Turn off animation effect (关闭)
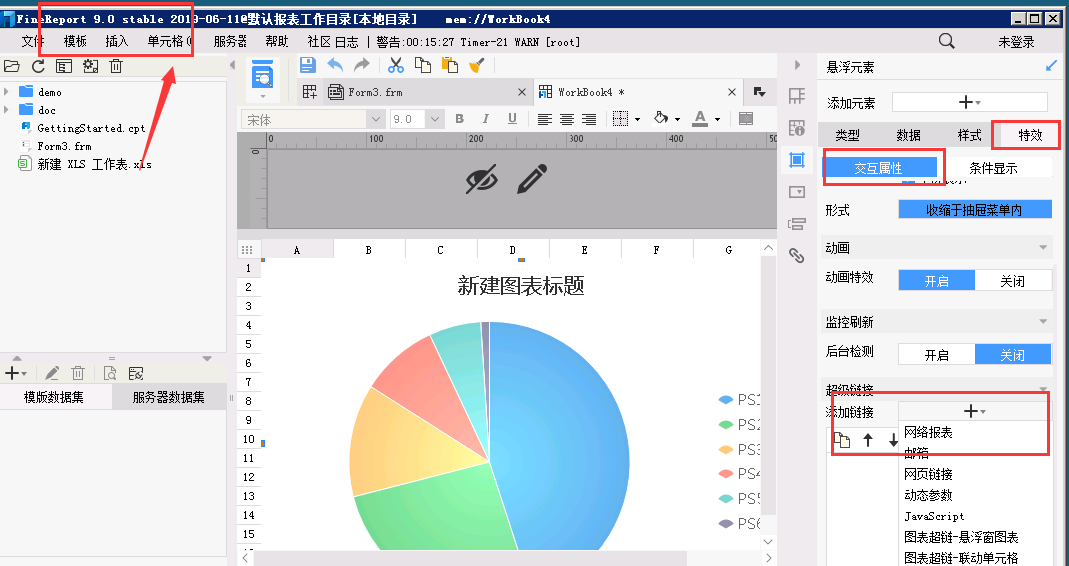The width and height of the screenshot is (1069, 566). click(1013, 280)
